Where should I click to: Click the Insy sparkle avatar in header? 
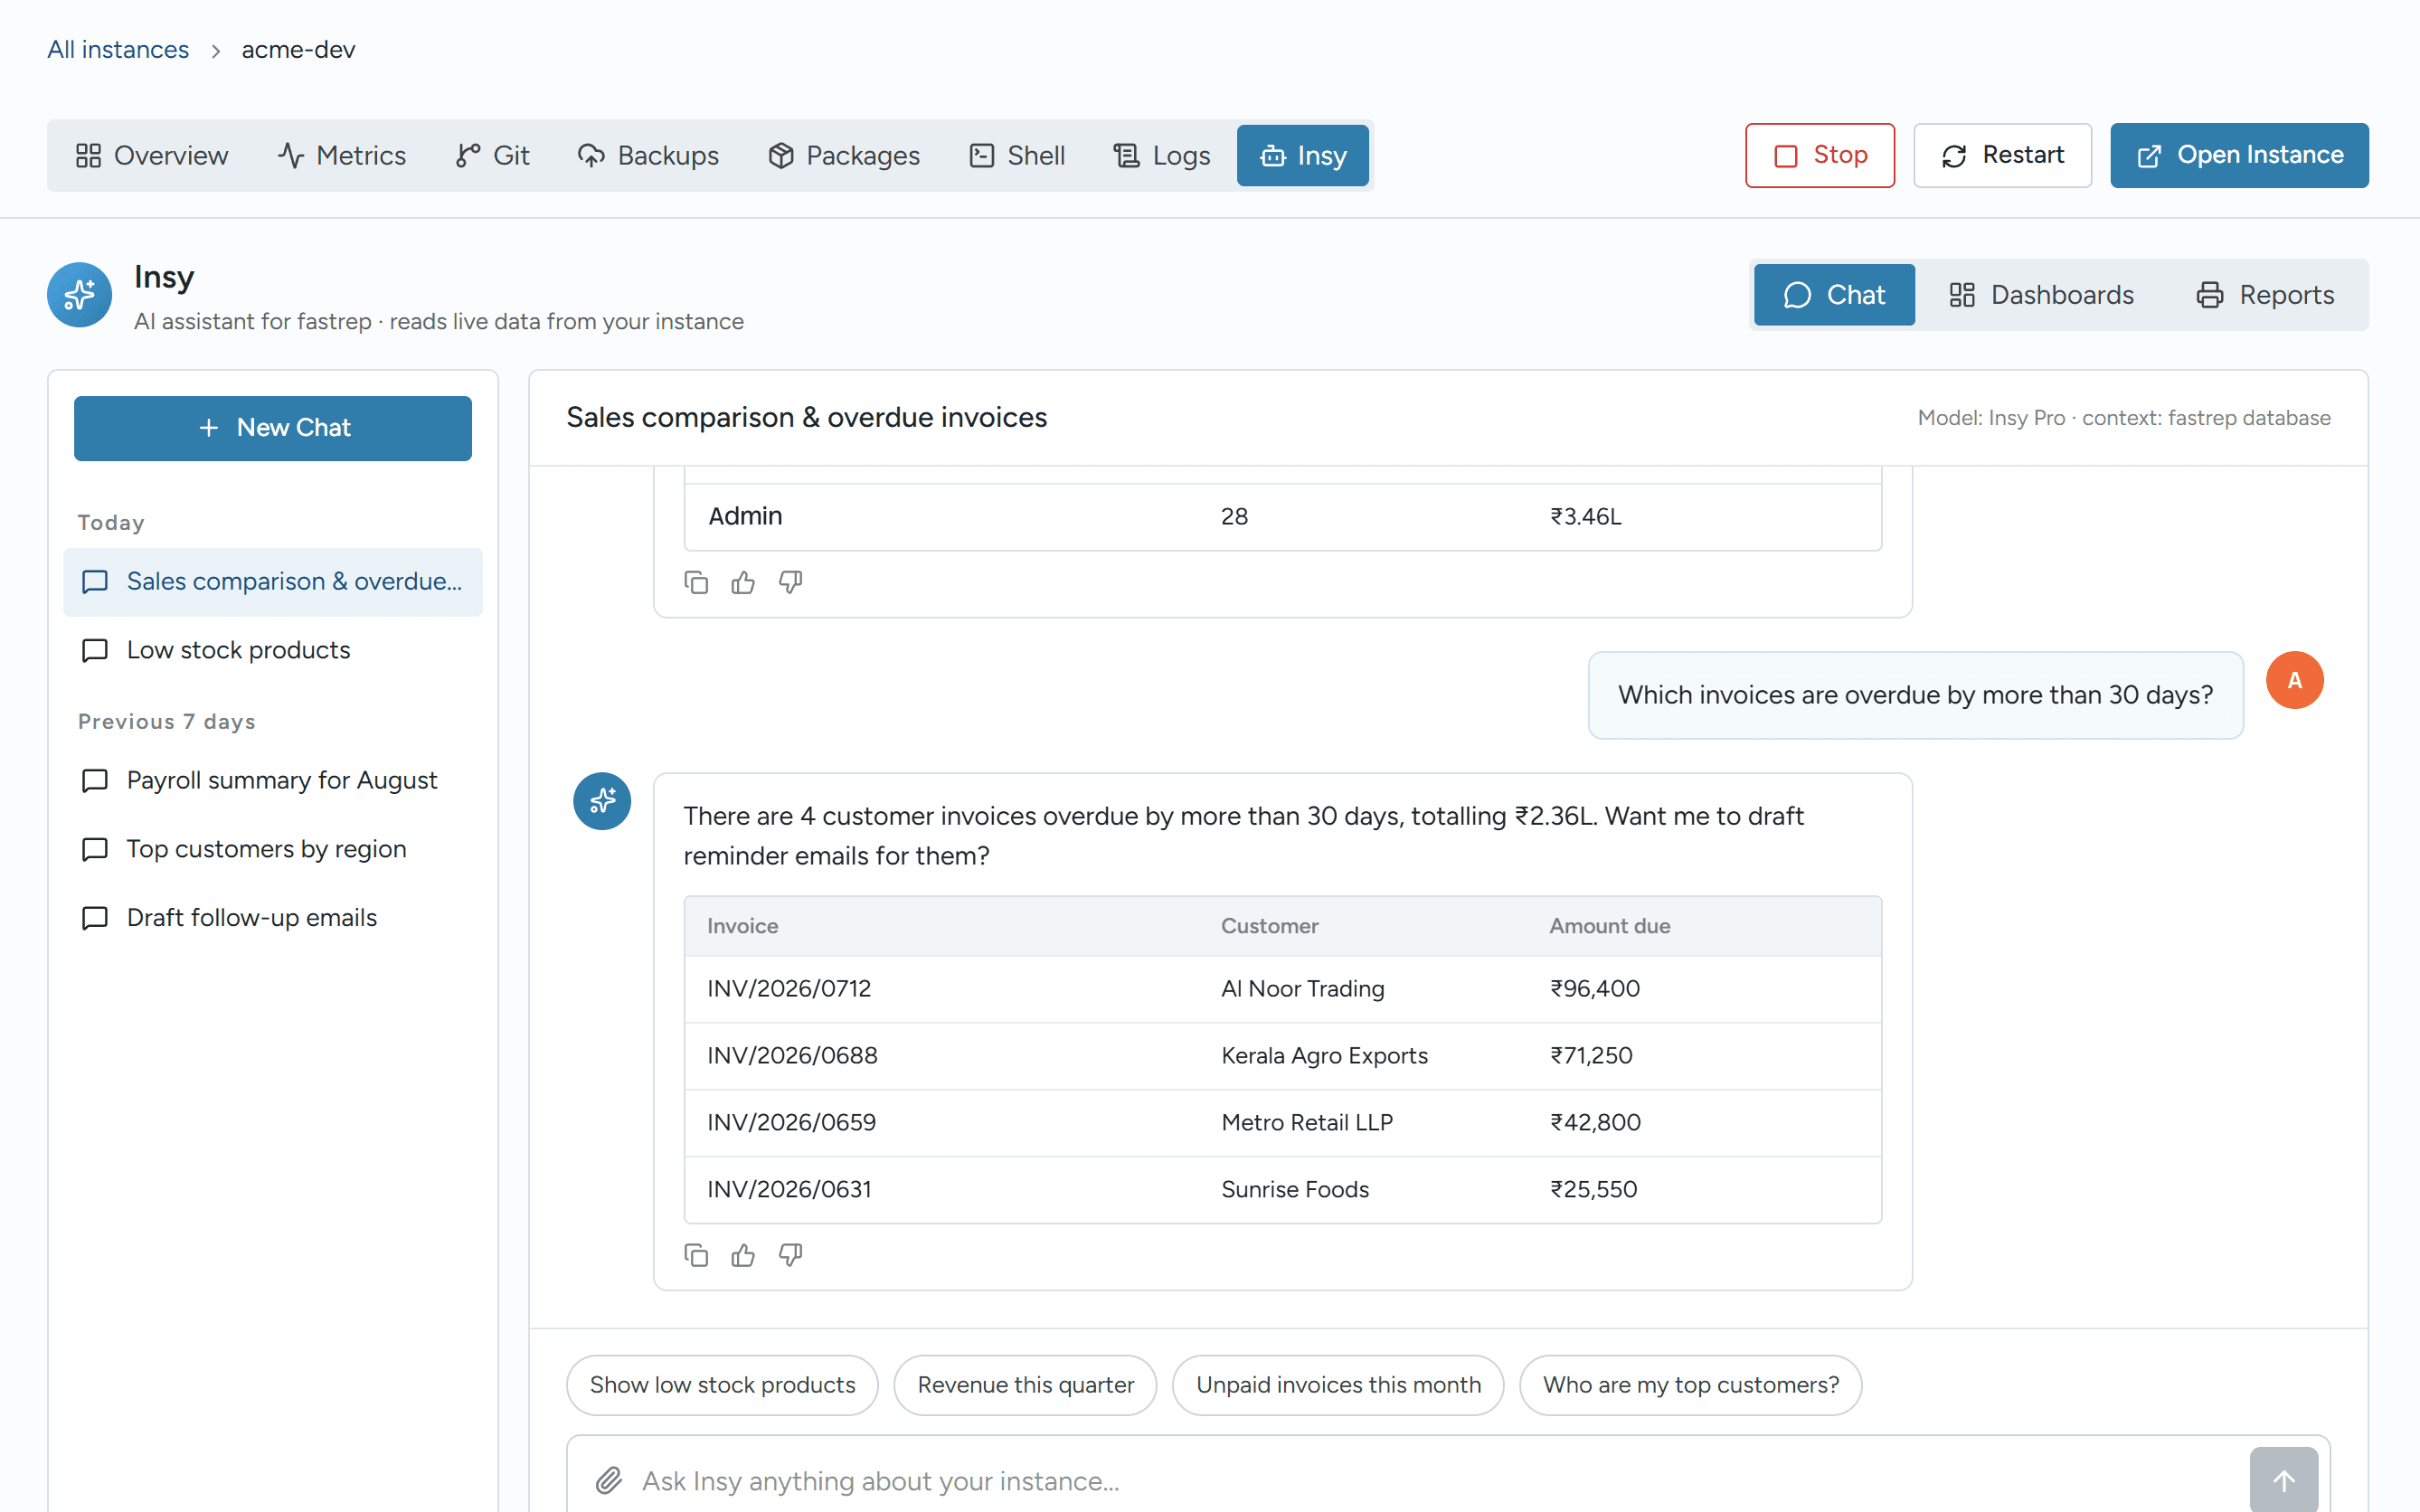(x=79, y=295)
